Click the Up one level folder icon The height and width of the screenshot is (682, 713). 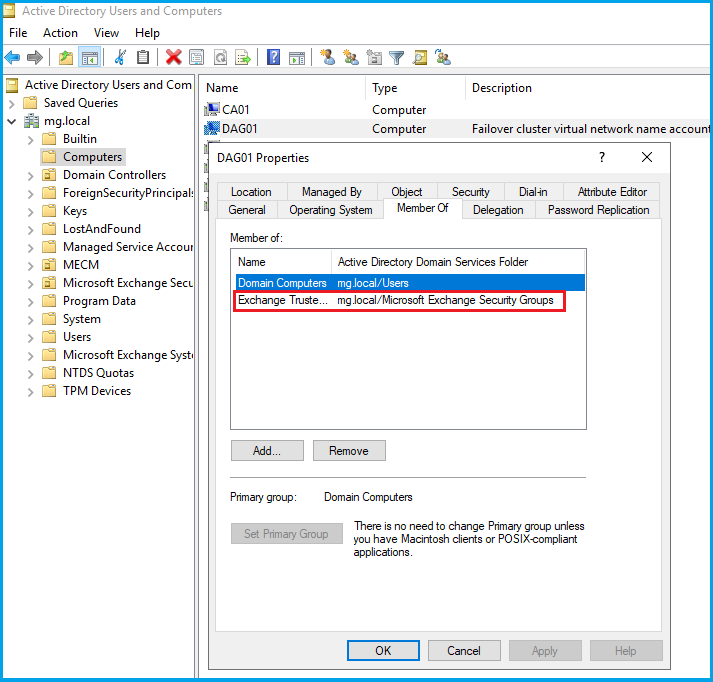(66, 58)
